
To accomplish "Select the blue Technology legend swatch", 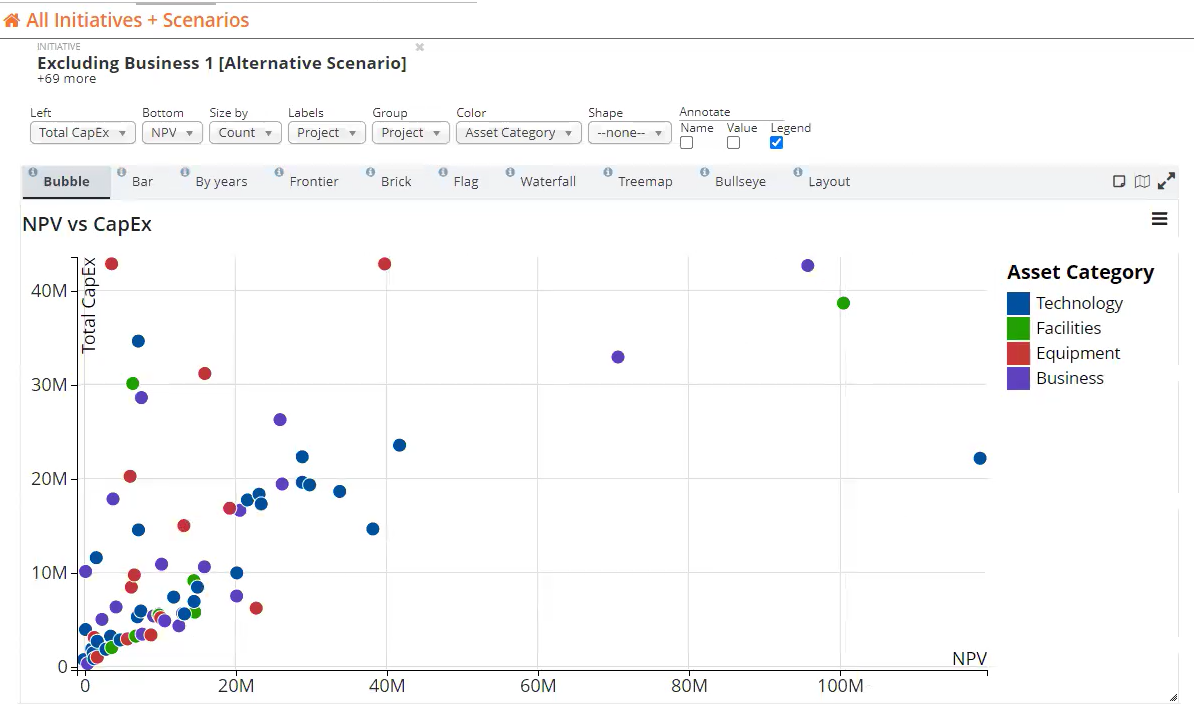I will (1017, 303).
